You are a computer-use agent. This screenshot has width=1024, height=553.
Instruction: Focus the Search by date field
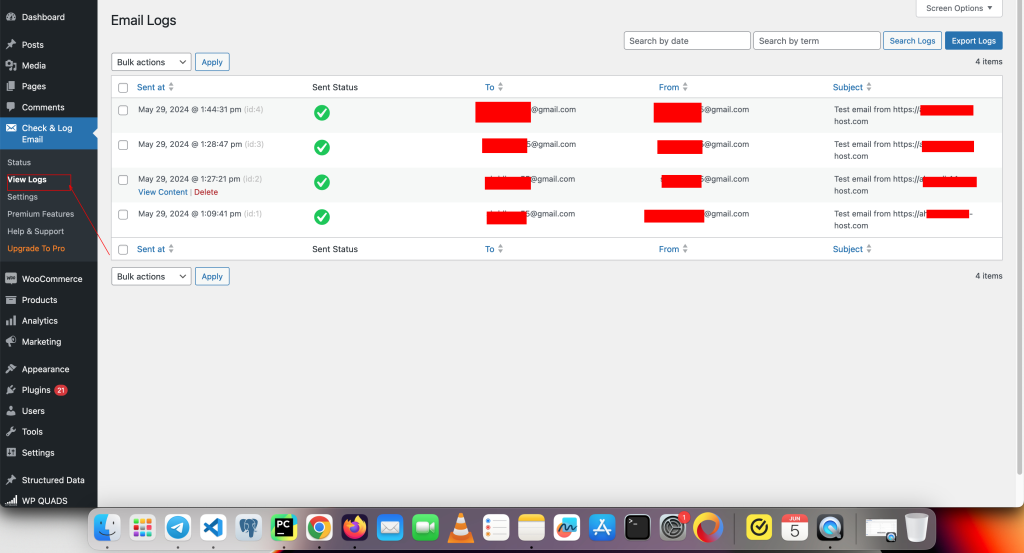pyautogui.click(x=687, y=40)
